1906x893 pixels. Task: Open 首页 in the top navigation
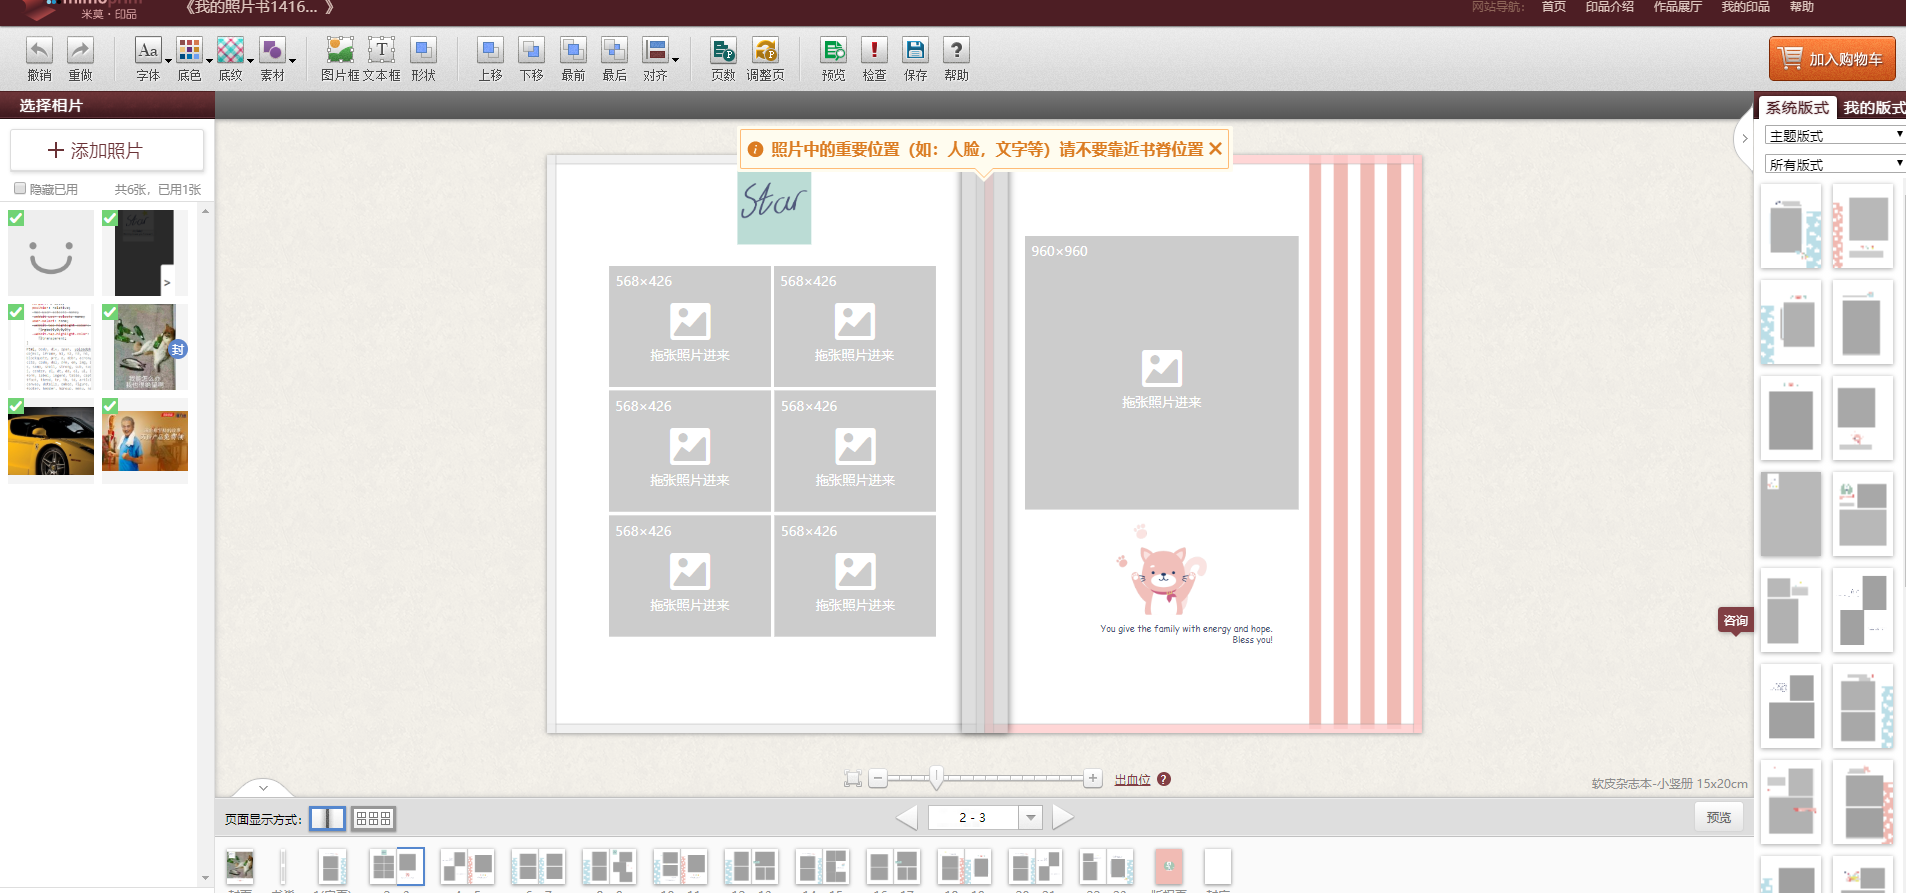coord(1554,7)
